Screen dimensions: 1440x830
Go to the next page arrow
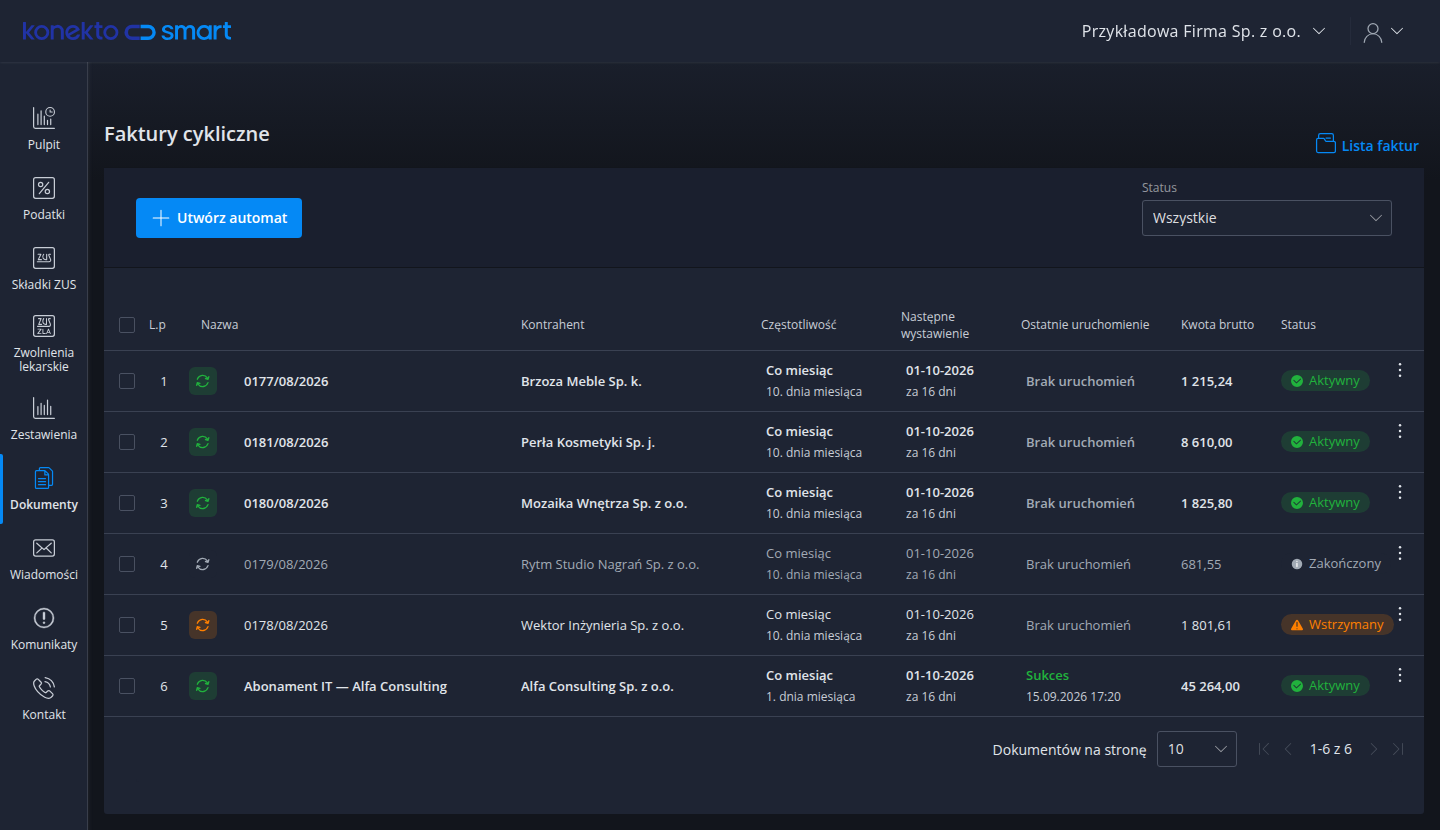1374,749
